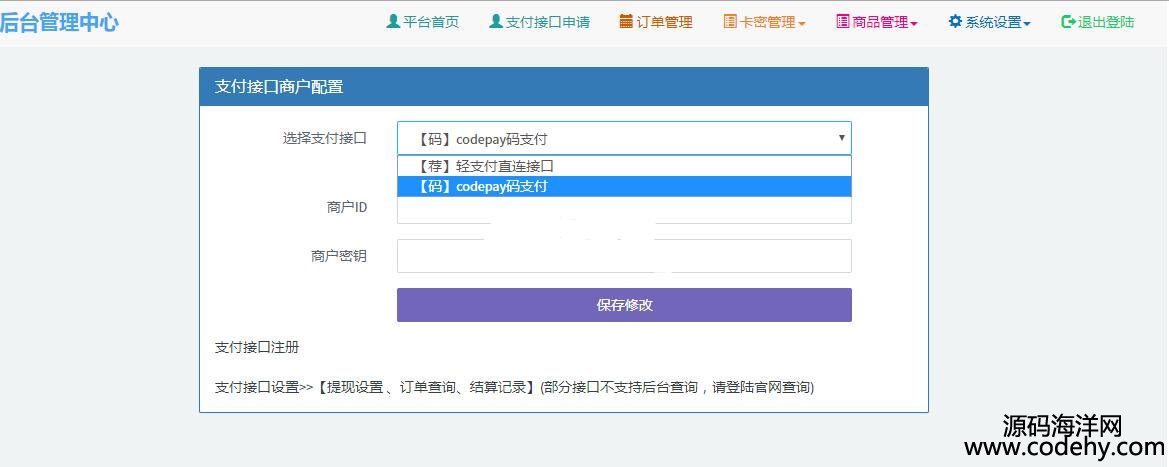Click the user icon beside 平台首页

coord(393,22)
